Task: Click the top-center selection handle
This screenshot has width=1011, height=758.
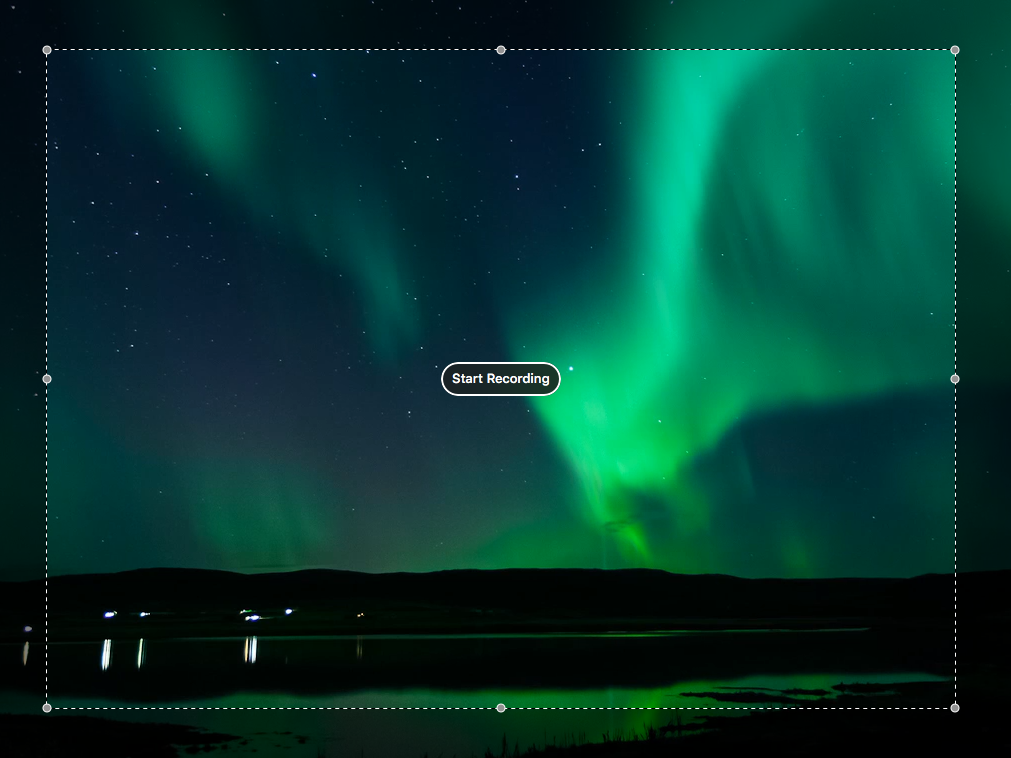Action: pos(501,50)
